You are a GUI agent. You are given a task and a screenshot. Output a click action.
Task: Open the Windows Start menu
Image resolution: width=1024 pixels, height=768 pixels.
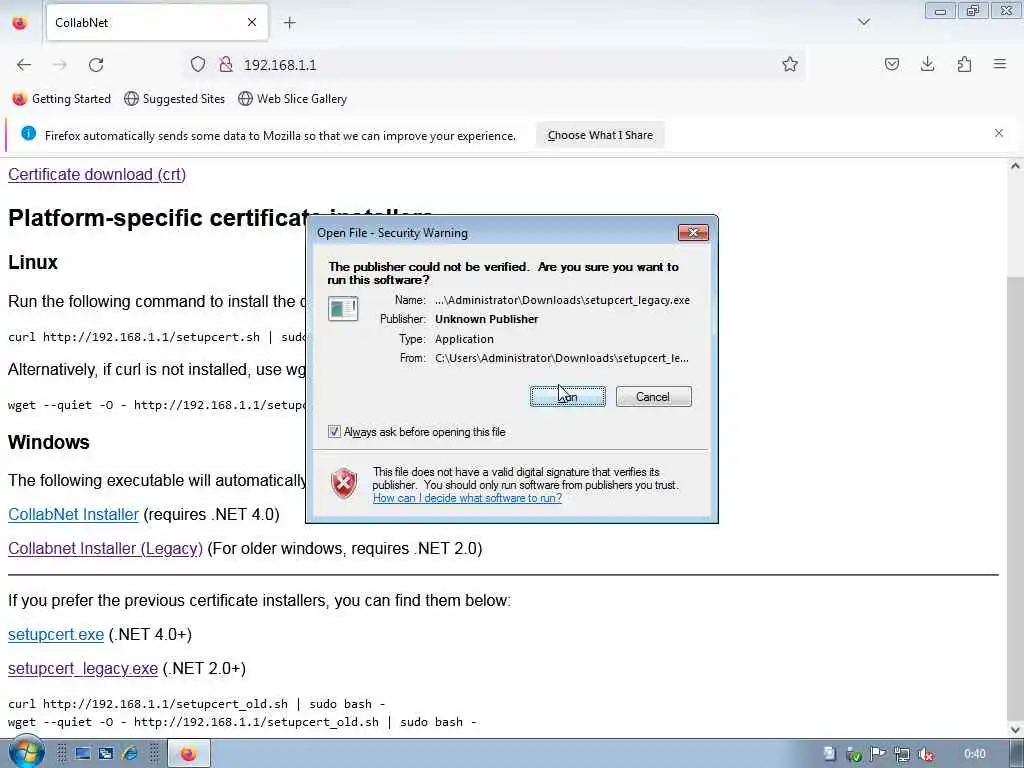26,752
